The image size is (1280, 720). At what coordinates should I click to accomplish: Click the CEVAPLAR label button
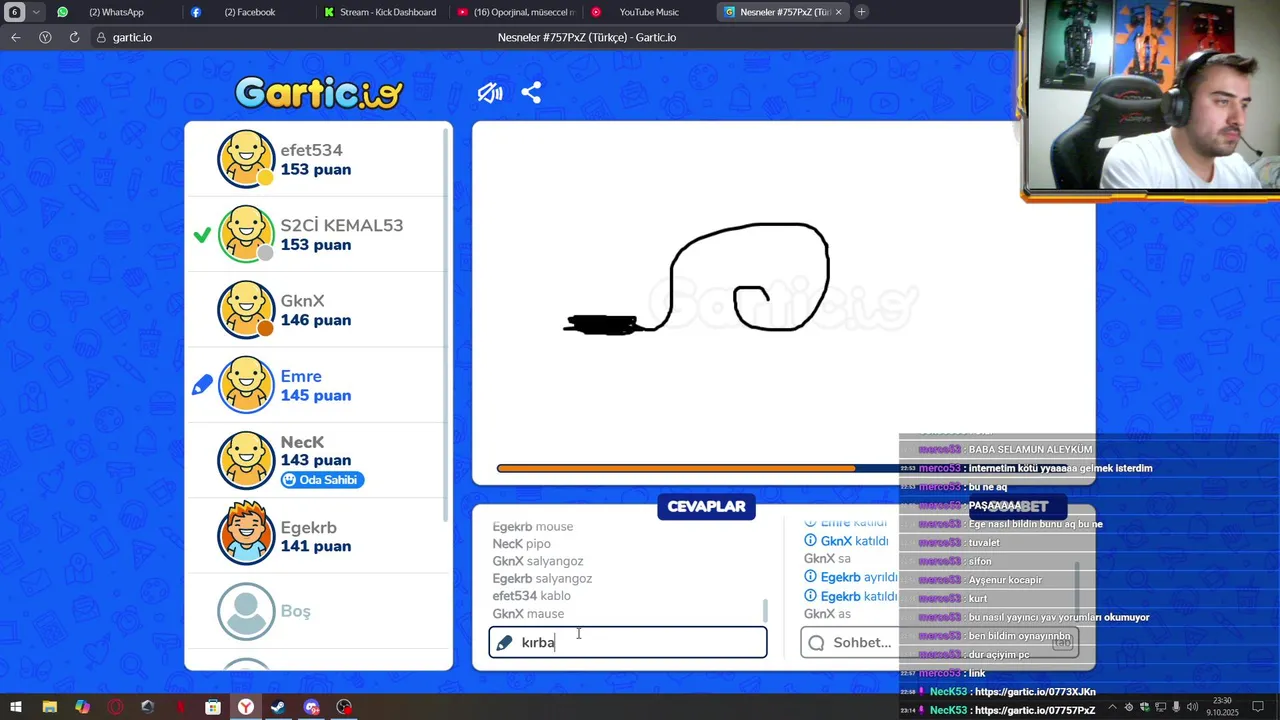point(706,506)
